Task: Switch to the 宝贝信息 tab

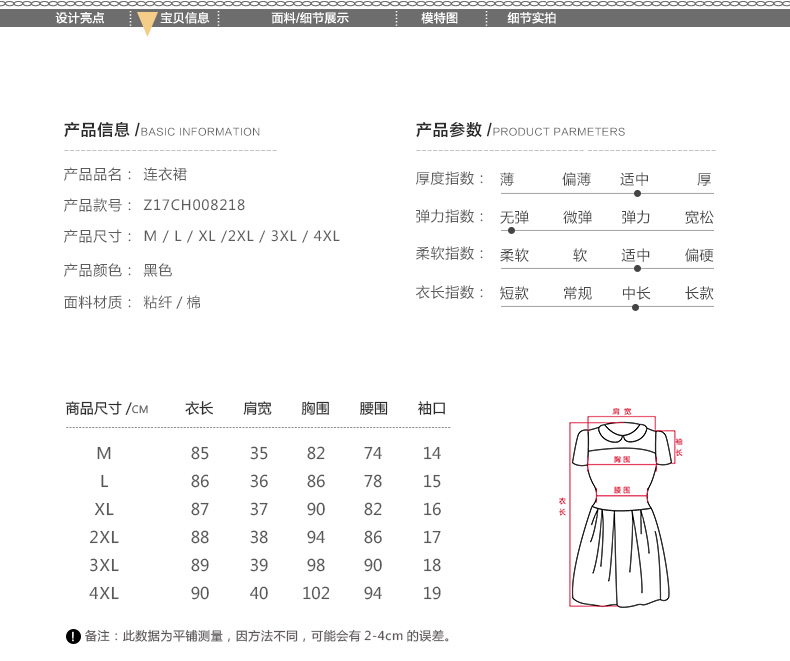Action: tap(184, 18)
